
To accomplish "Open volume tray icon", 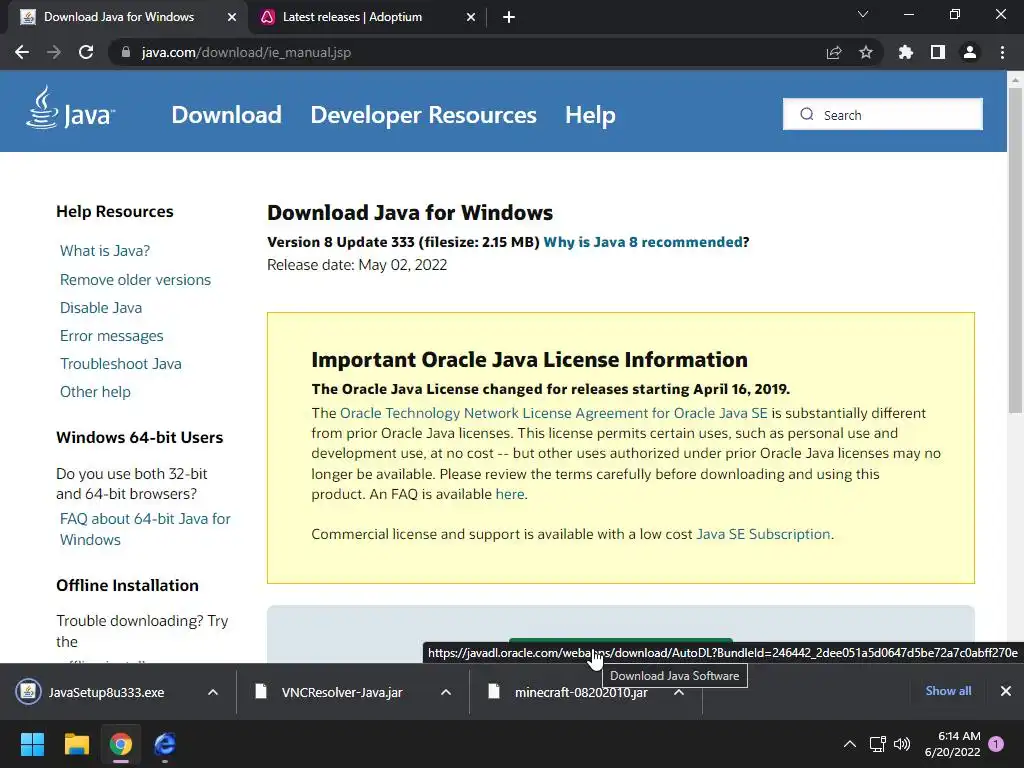I will click(902, 744).
